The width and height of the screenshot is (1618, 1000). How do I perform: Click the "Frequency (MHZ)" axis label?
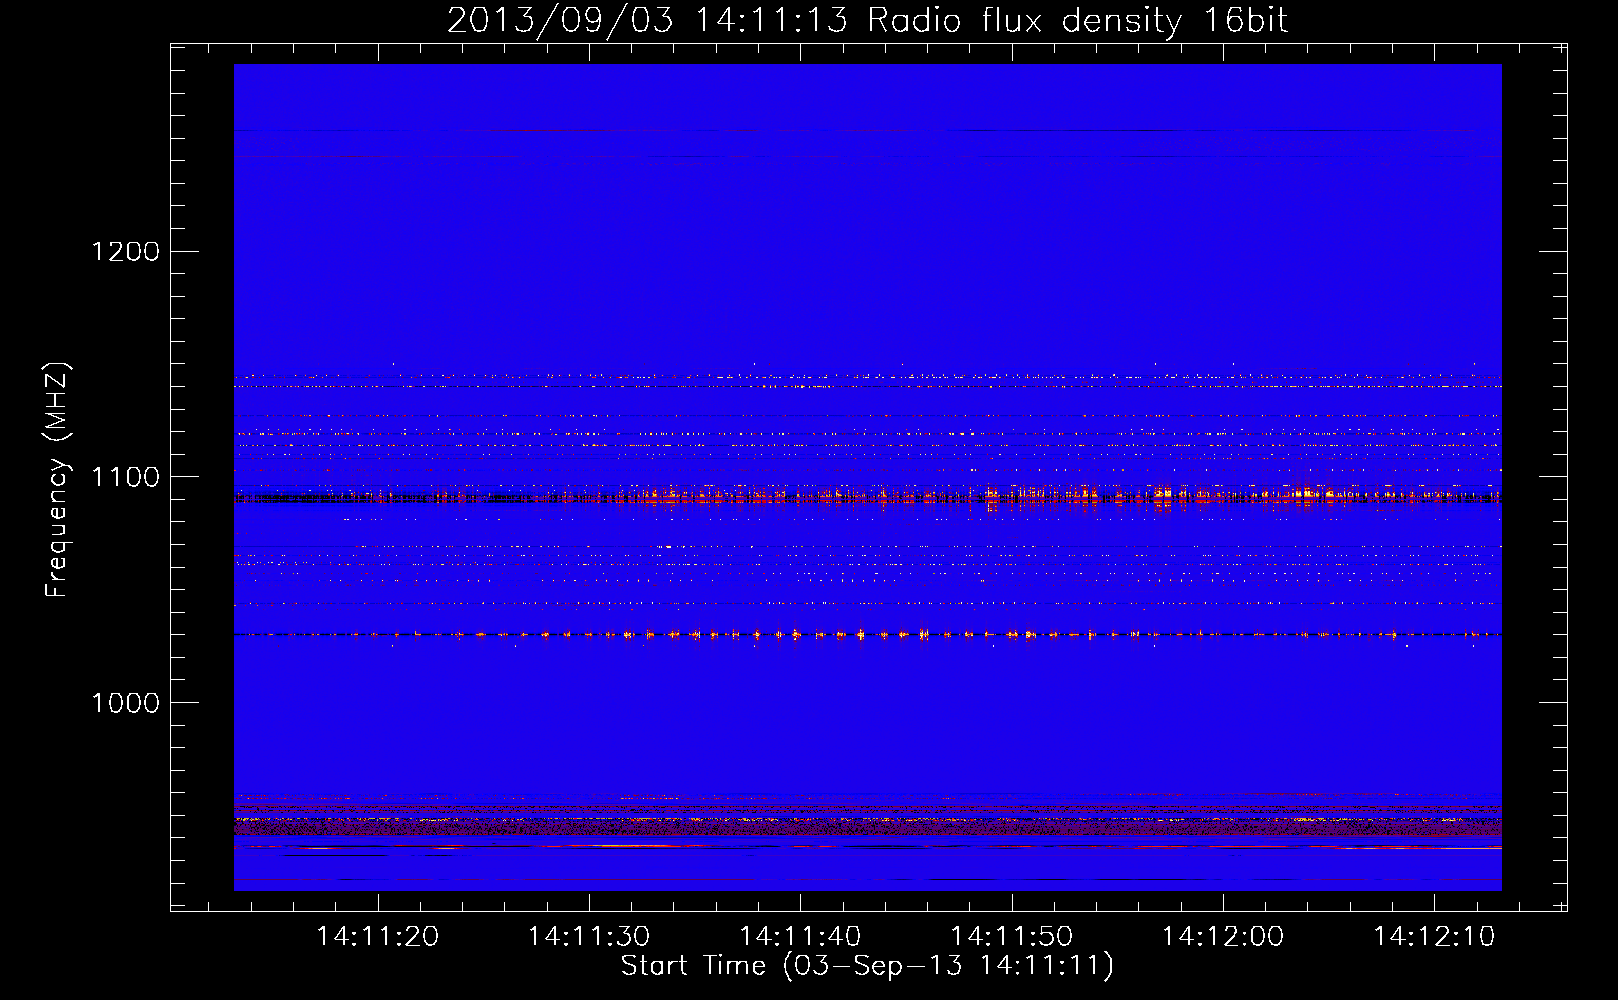(x=58, y=480)
